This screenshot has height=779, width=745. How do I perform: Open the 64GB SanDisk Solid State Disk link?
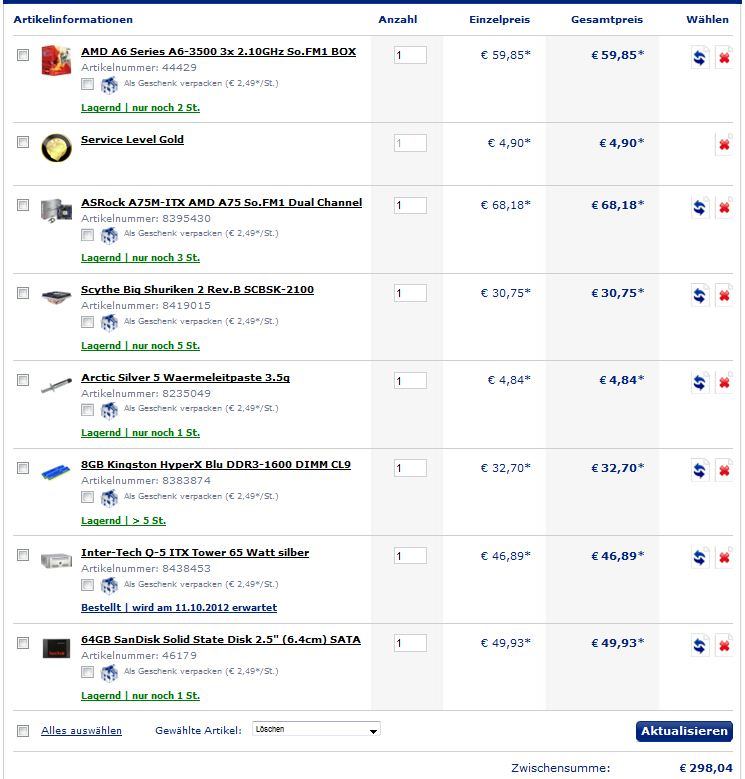221,639
